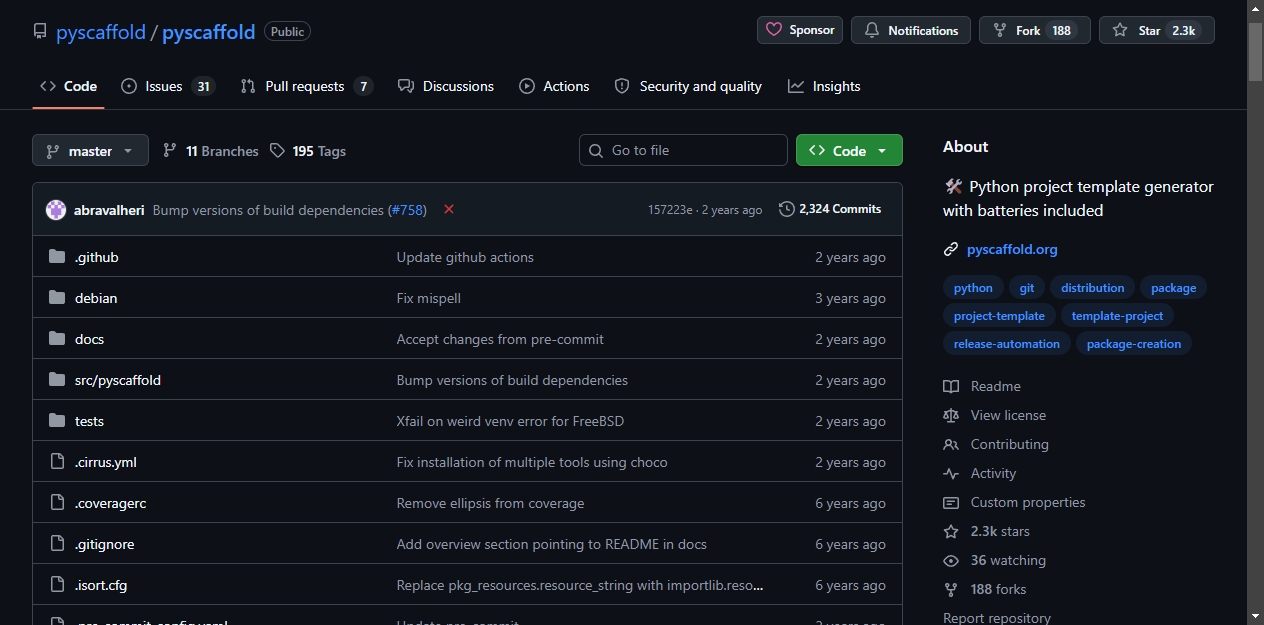1264x625 pixels.
Task: Open the .gitignore file
Action: coord(104,544)
